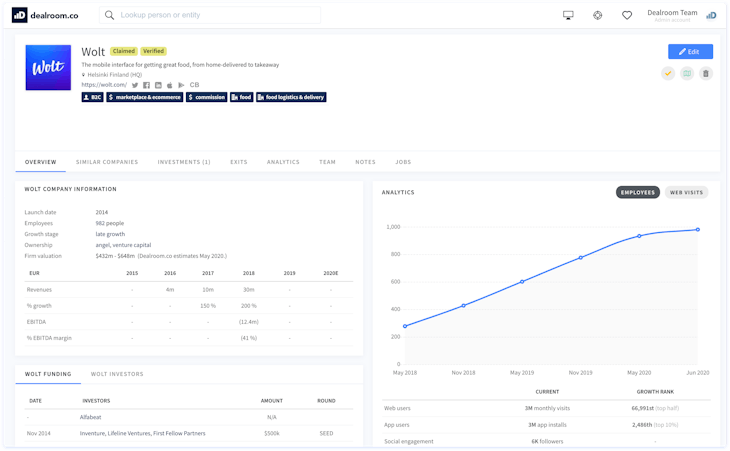Open the heart favorites icon
730x451 pixels.
click(x=627, y=15)
